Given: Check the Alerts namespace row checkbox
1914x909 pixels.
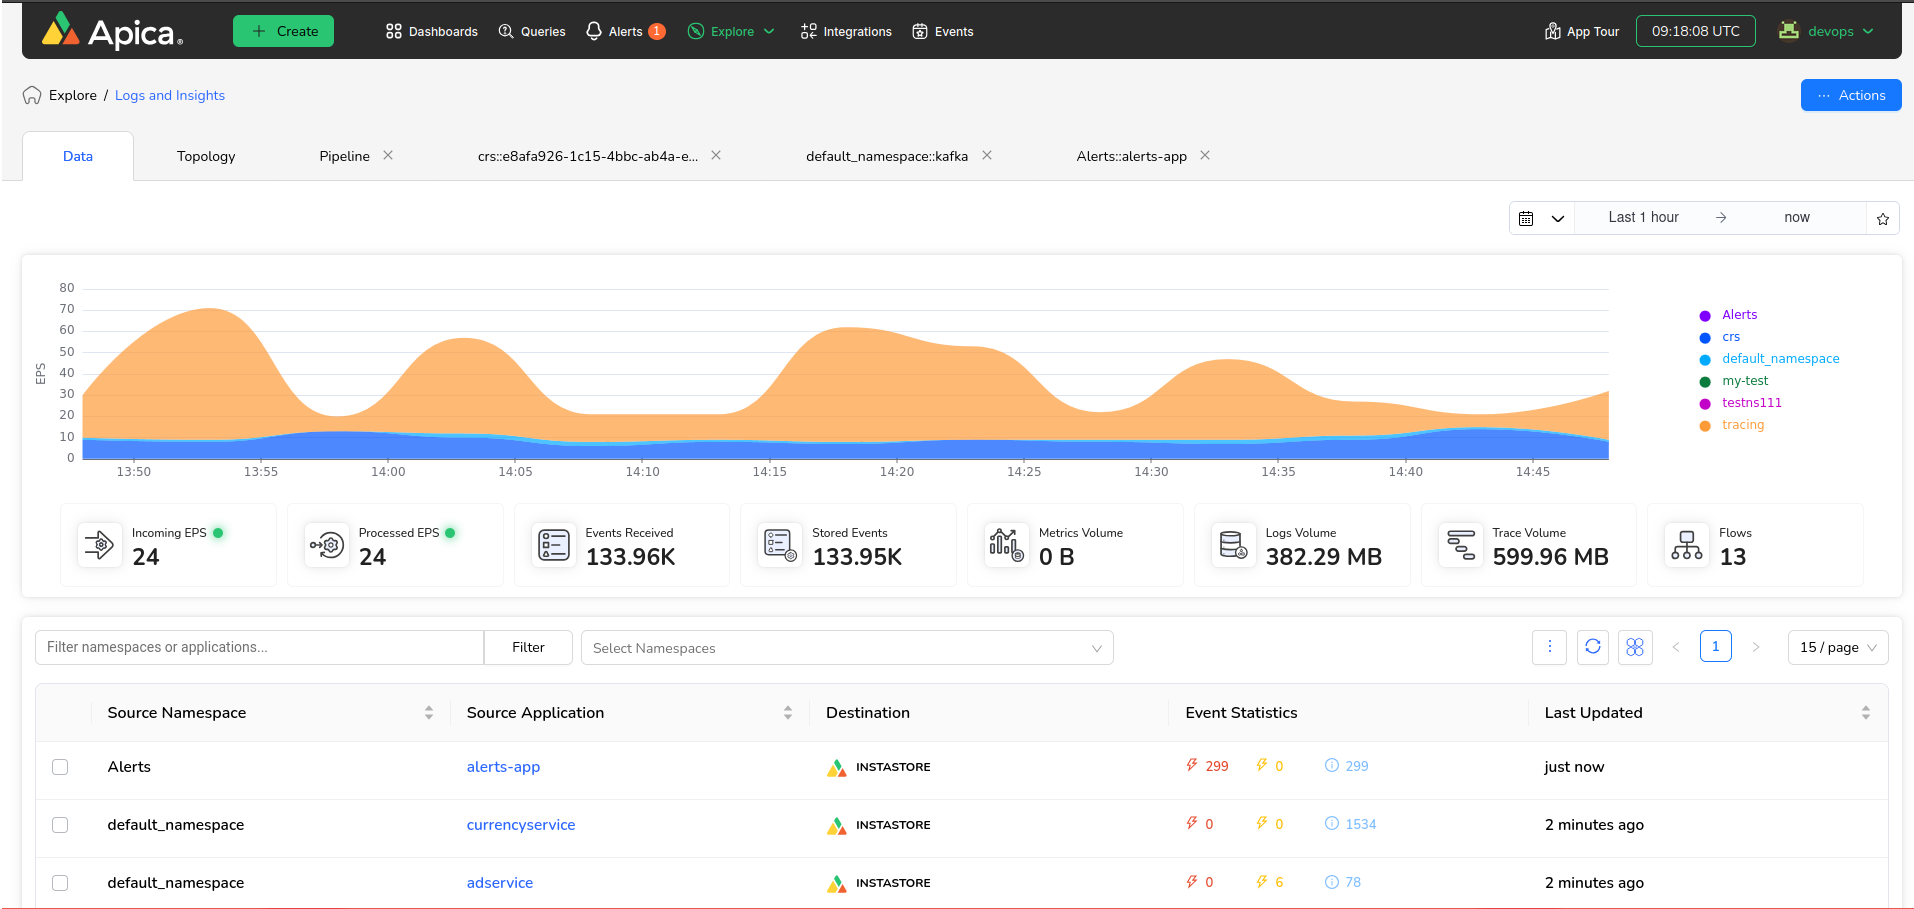Looking at the screenshot, I should point(60,767).
